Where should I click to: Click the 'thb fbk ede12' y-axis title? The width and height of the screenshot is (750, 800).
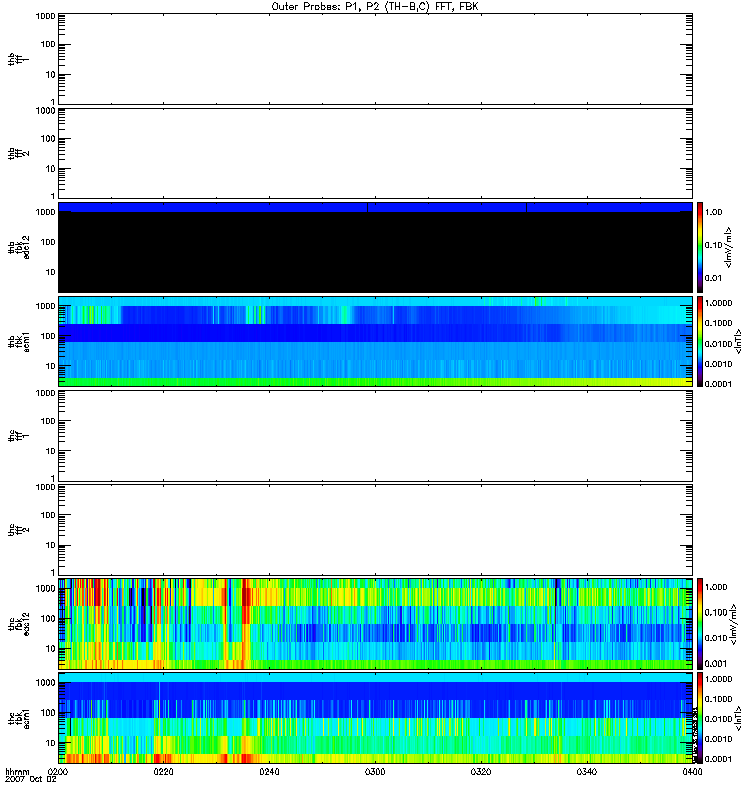pos(19,247)
